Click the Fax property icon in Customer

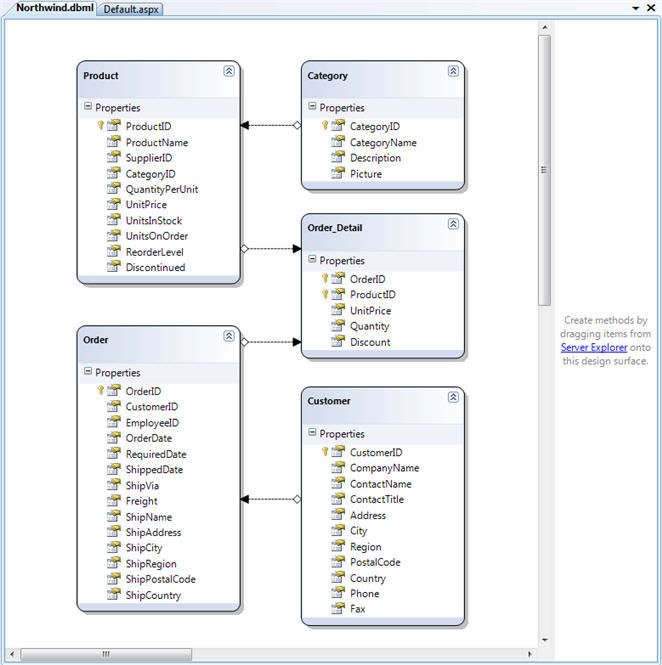pyautogui.click(x=338, y=608)
